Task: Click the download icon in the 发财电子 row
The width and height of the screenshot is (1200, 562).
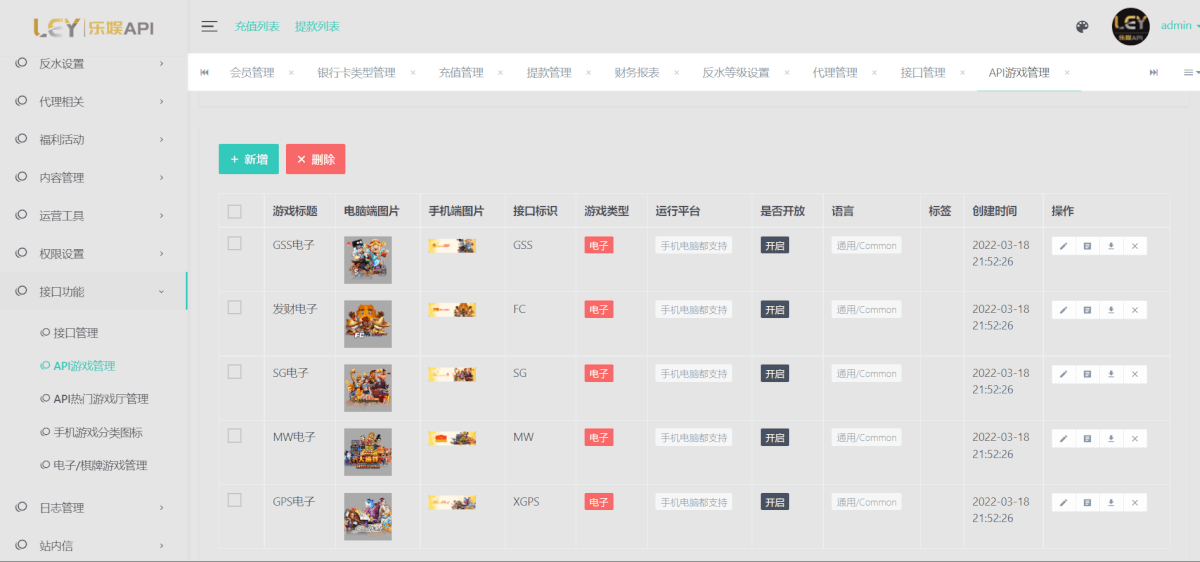Action: pyautogui.click(x=1111, y=310)
